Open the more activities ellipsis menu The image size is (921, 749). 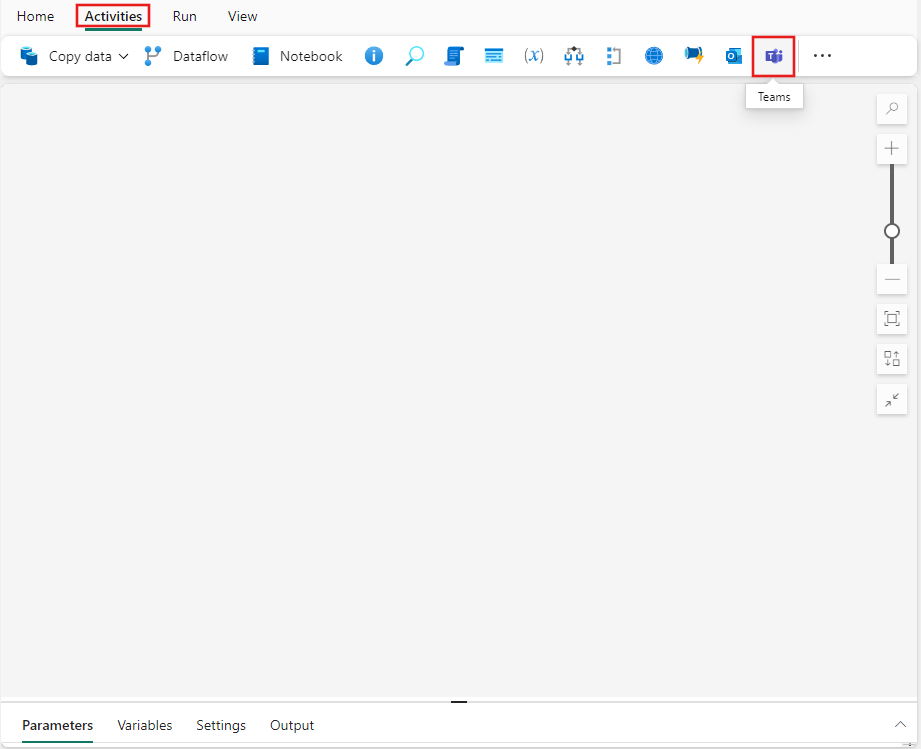[x=822, y=56]
